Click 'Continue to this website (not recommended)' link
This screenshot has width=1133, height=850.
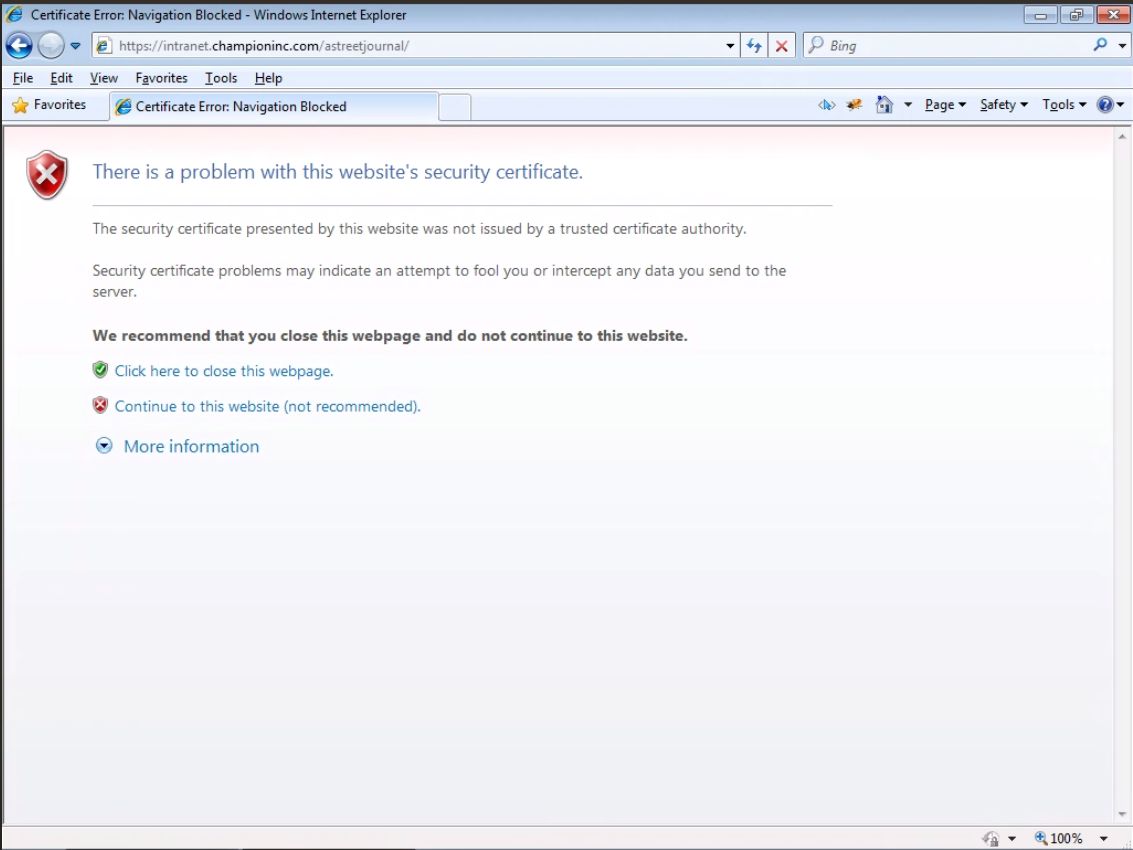pos(267,406)
